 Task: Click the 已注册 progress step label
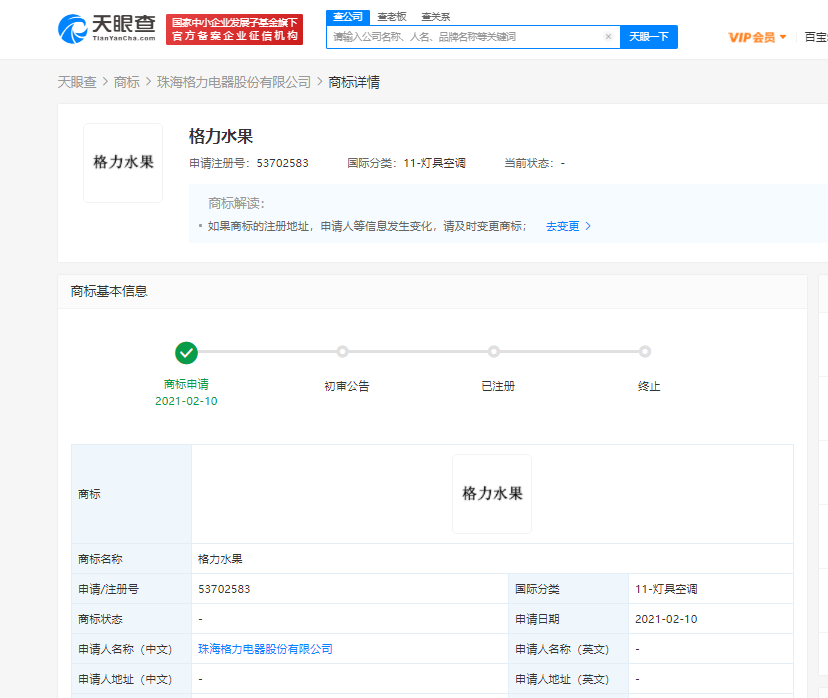coord(497,385)
